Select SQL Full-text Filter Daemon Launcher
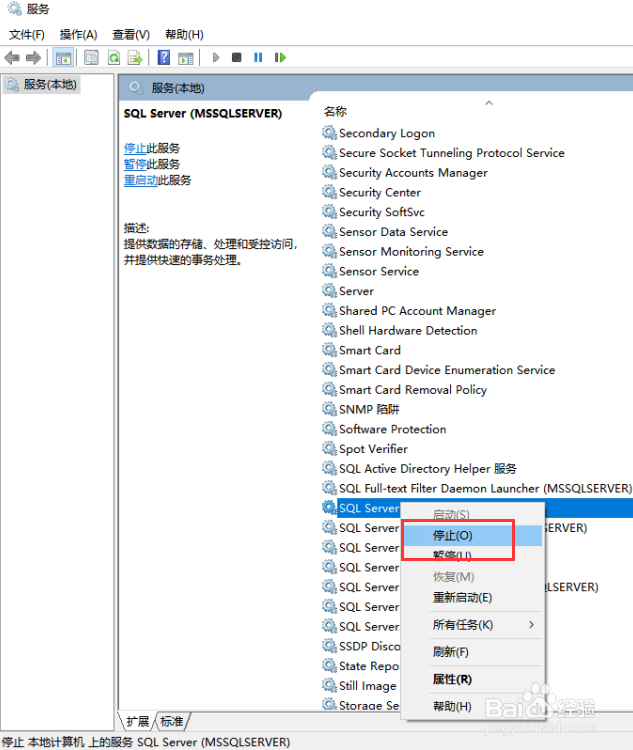 (485, 488)
